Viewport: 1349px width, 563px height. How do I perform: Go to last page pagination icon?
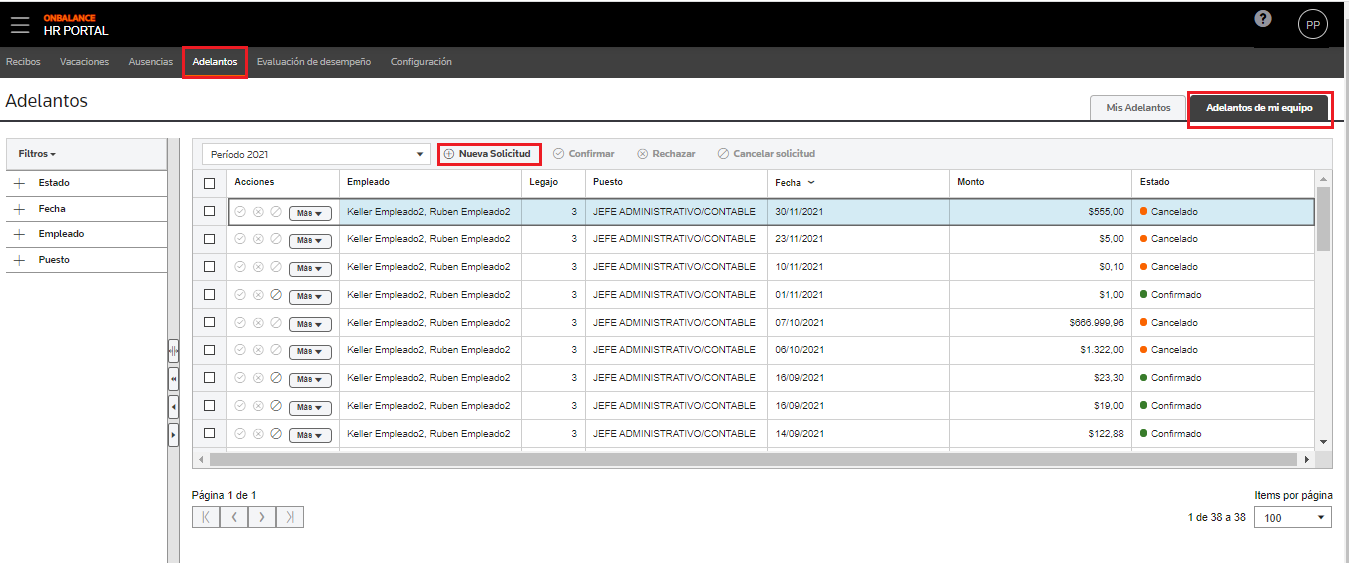pos(290,517)
